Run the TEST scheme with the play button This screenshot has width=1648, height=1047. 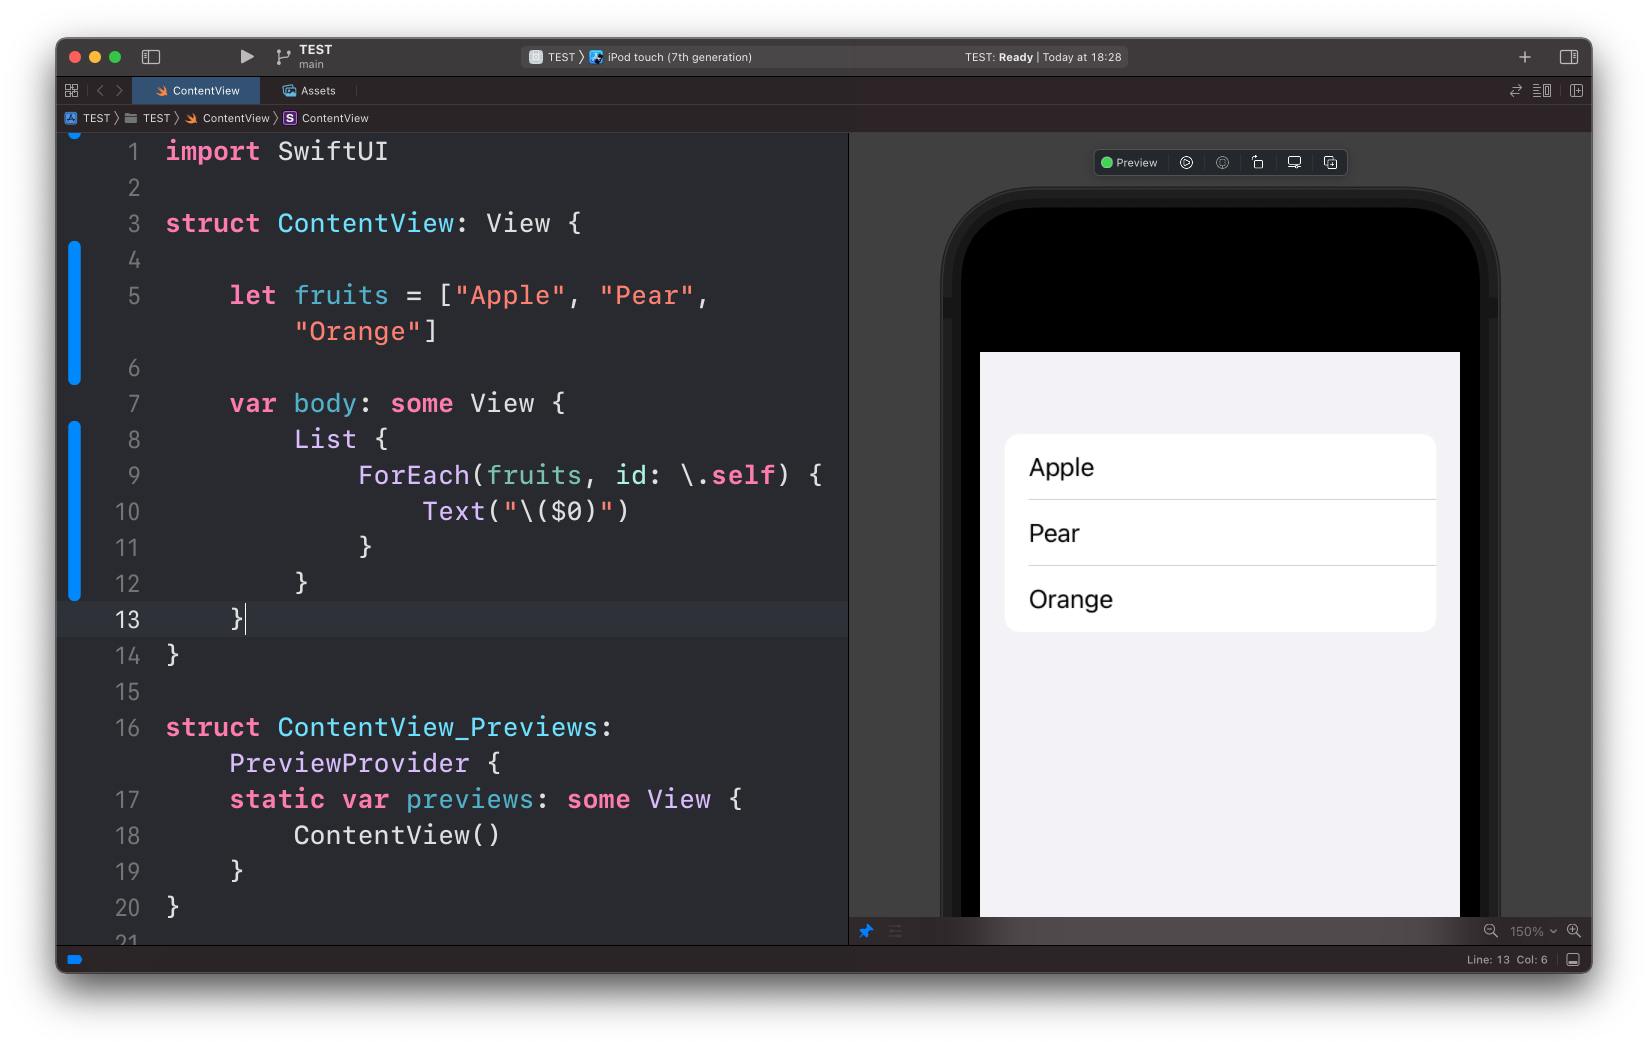[x=247, y=57]
